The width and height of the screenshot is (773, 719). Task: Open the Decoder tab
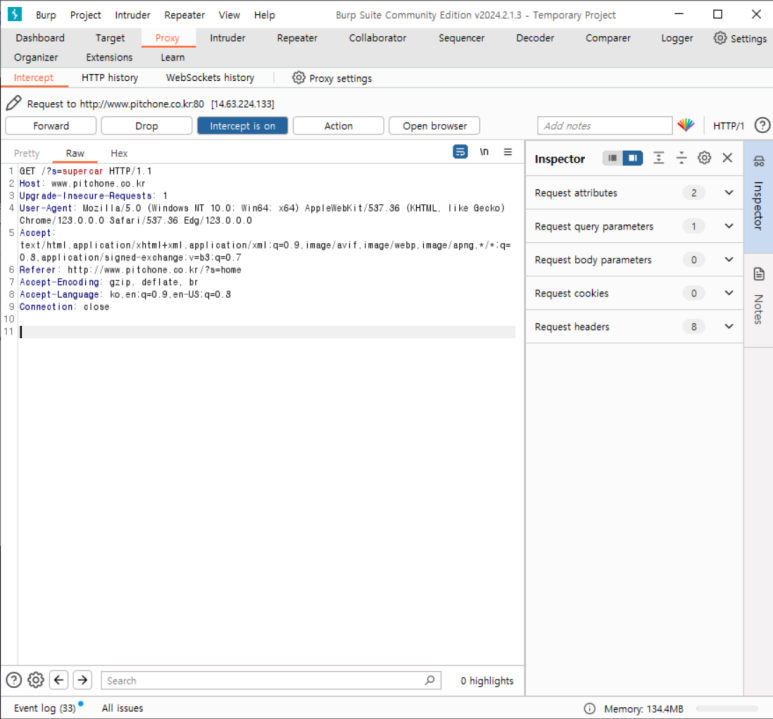pyautogui.click(x=535, y=38)
